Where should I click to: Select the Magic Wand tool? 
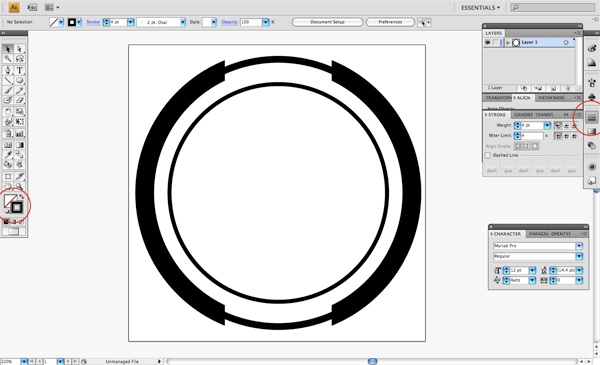8,59
